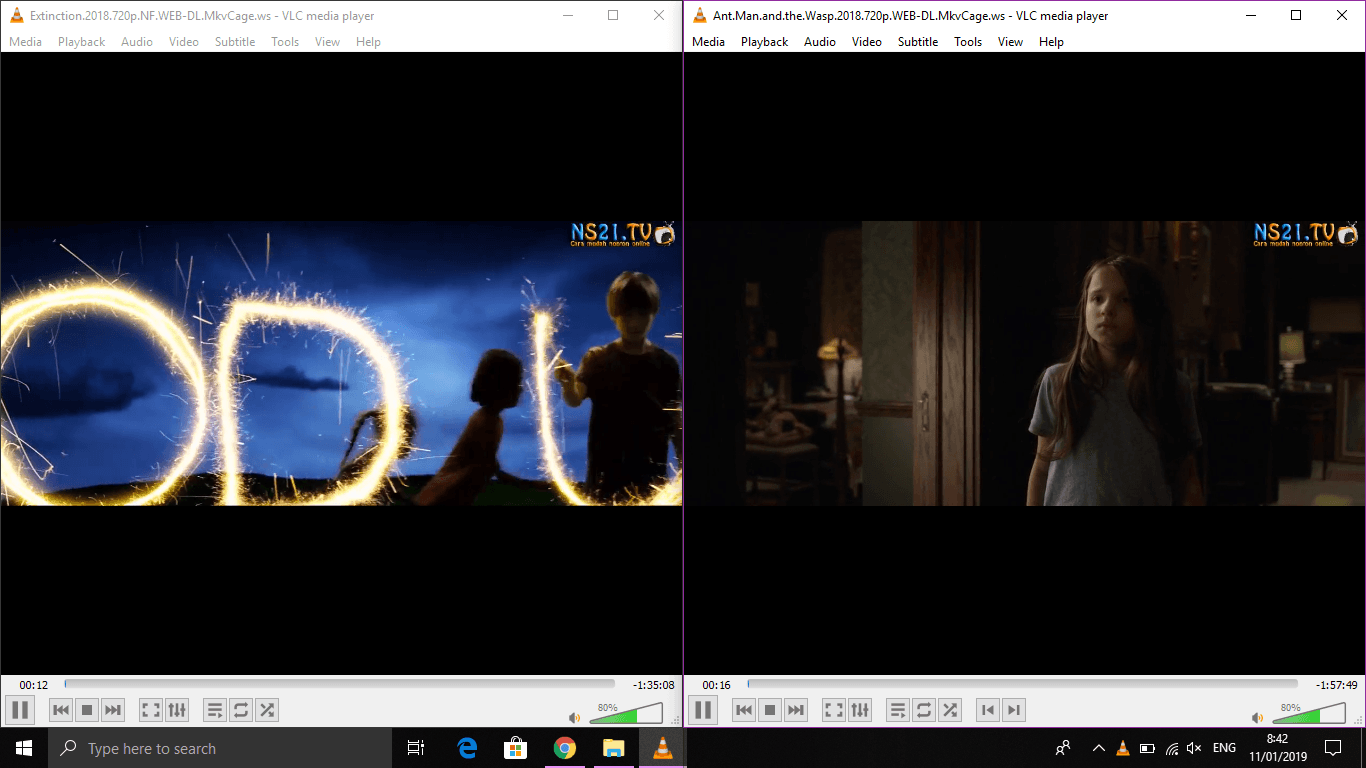The image size is (1366, 768).
Task: Open Media menu in Ant-Man window
Action: [708, 42]
